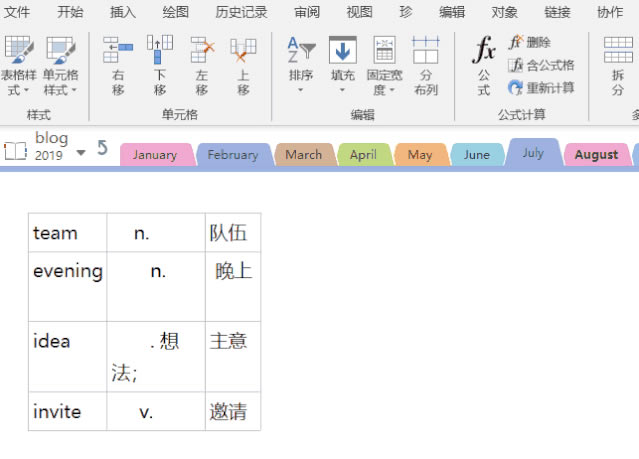Open the 审阅 ribbon tab
Viewport: 639px width, 459px height.
(307, 12)
